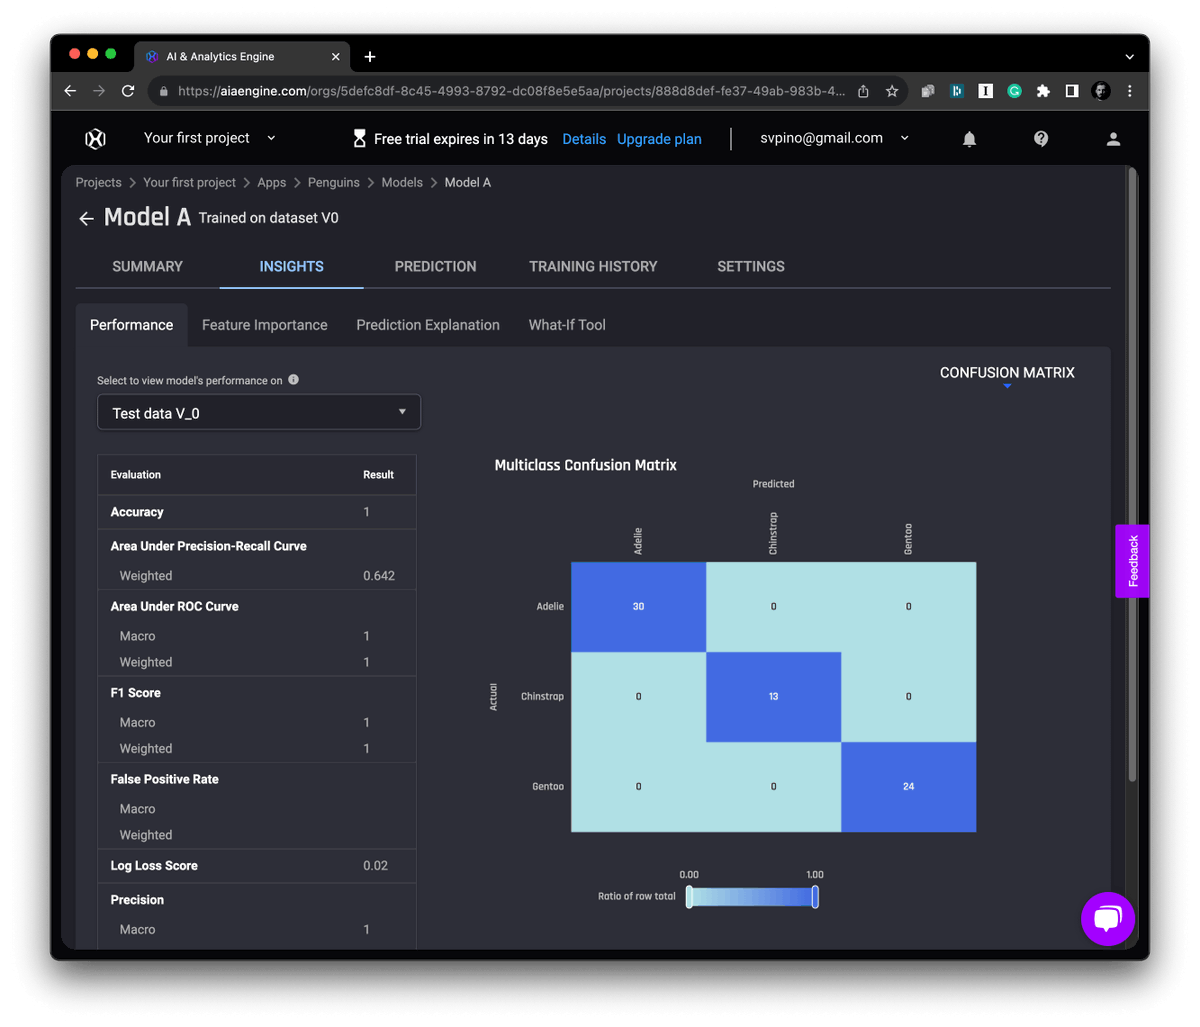The image size is (1200, 1027).
Task: Go to Models breadcrumb
Action: click(402, 183)
